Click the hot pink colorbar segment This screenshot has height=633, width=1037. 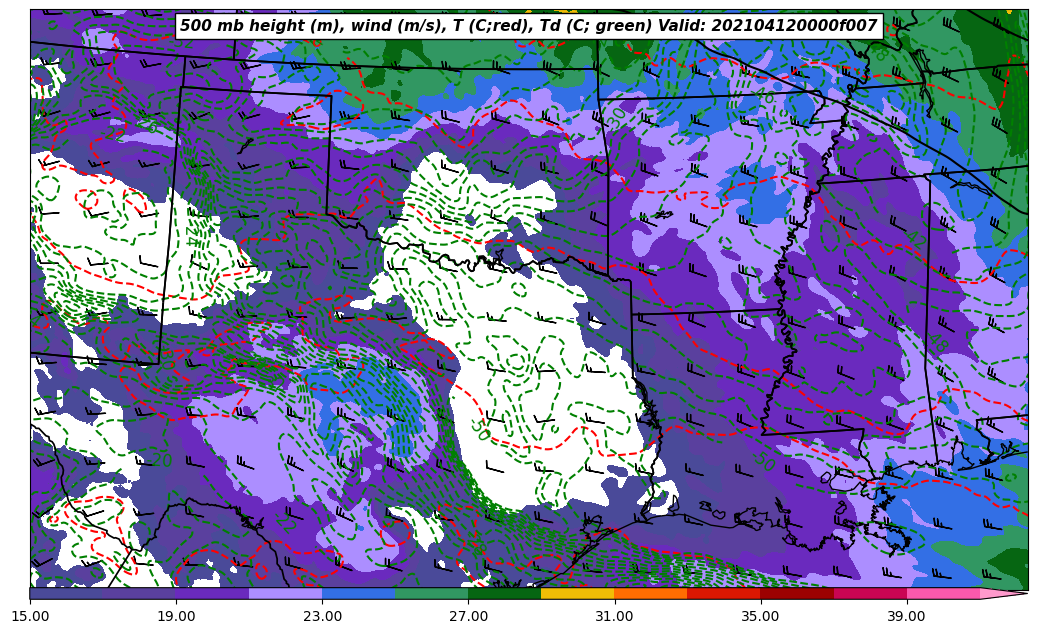pyautogui.click(x=942, y=593)
